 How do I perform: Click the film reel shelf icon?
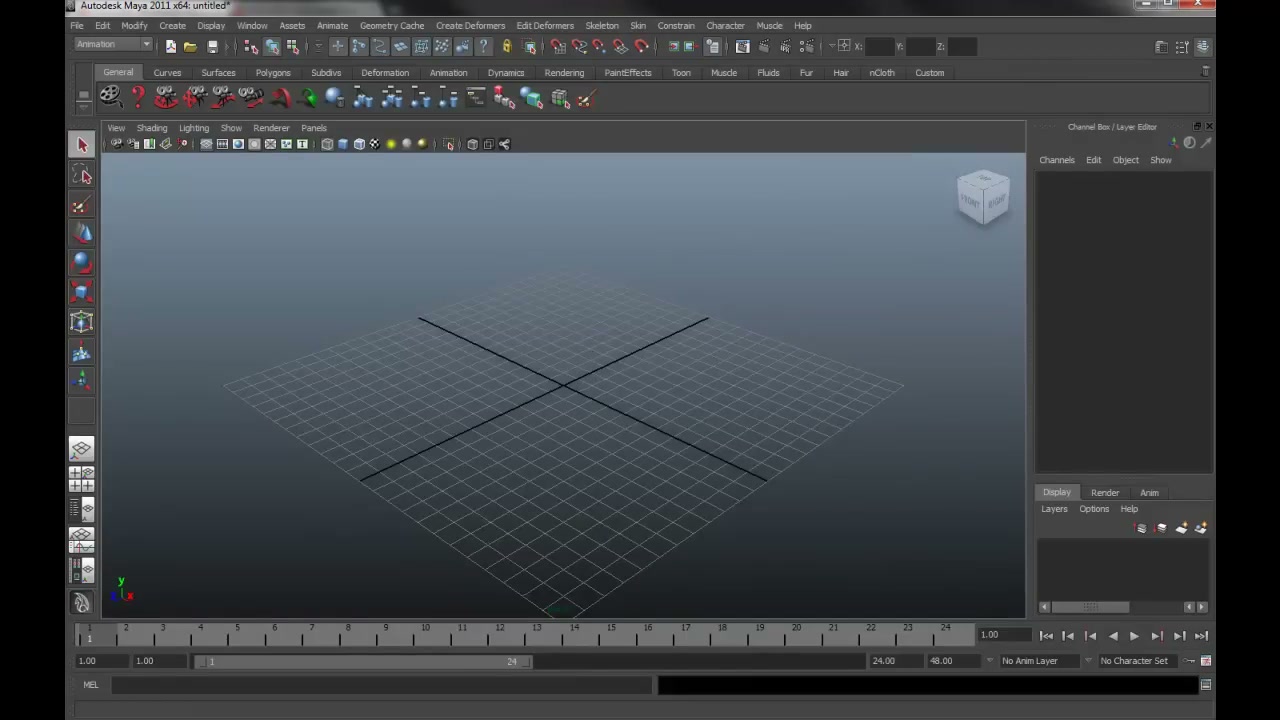click(110, 97)
